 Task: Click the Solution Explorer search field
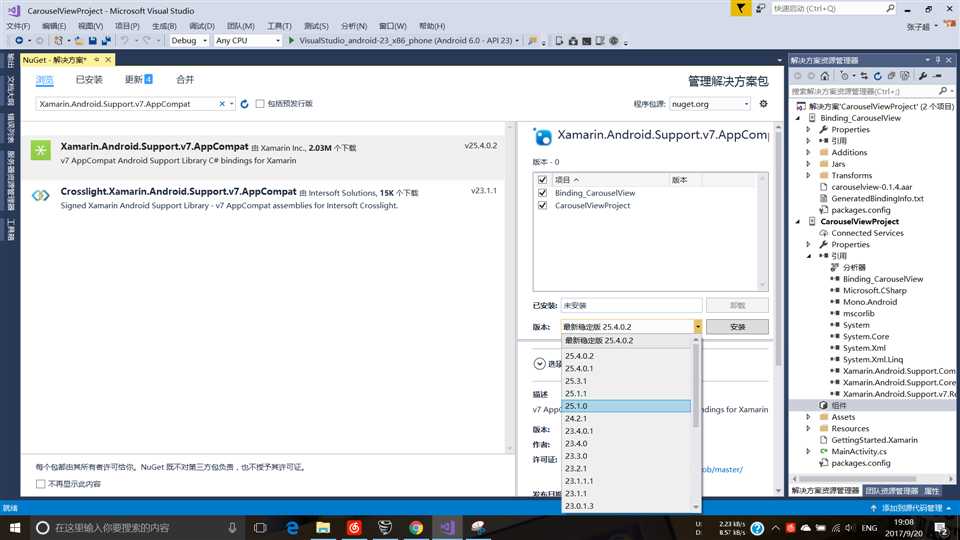(x=863, y=91)
